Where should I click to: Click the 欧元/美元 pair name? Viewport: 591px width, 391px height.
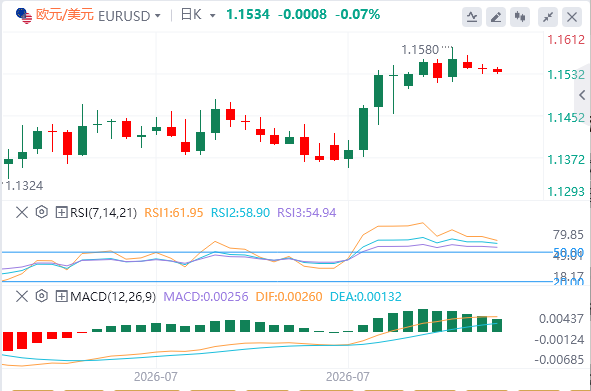(64, 15)
